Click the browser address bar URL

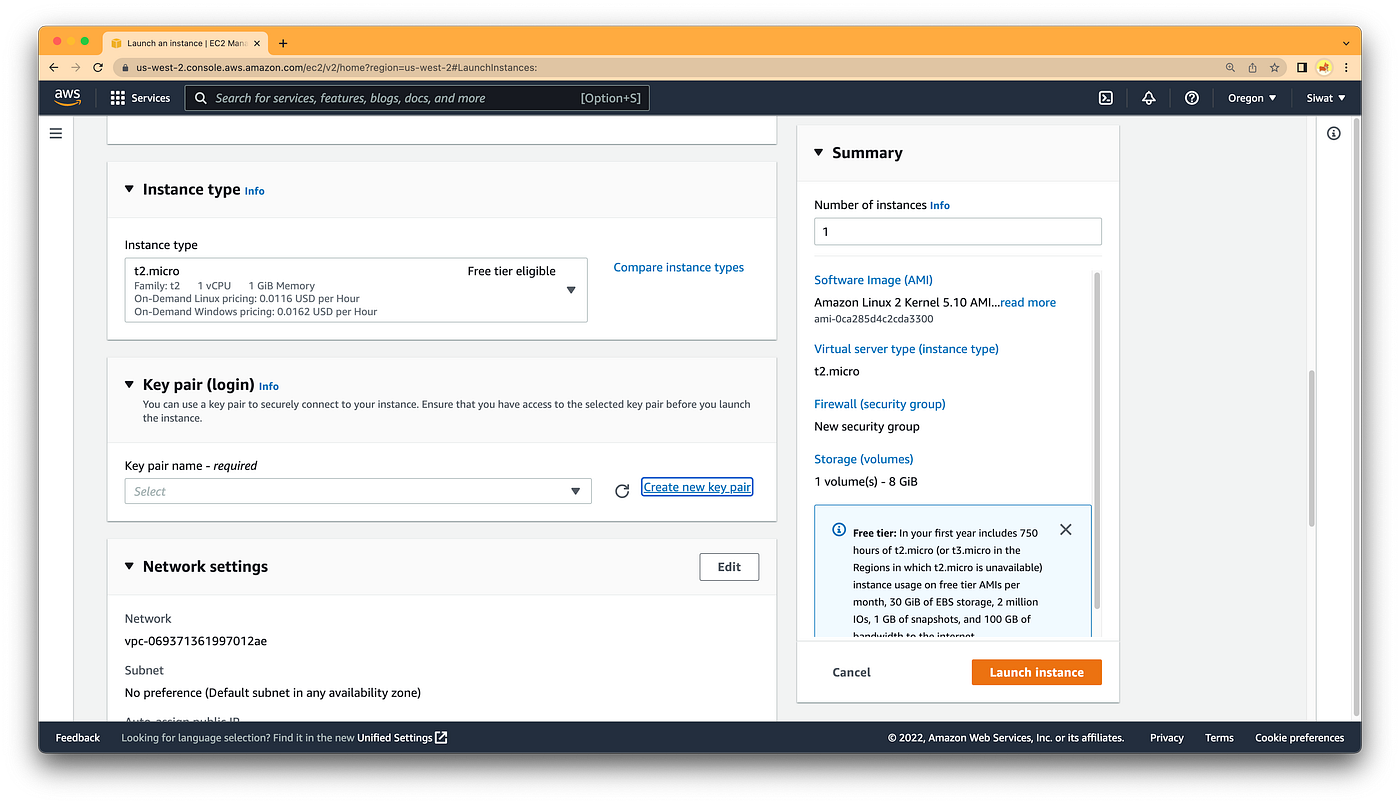tap(337, 68)
